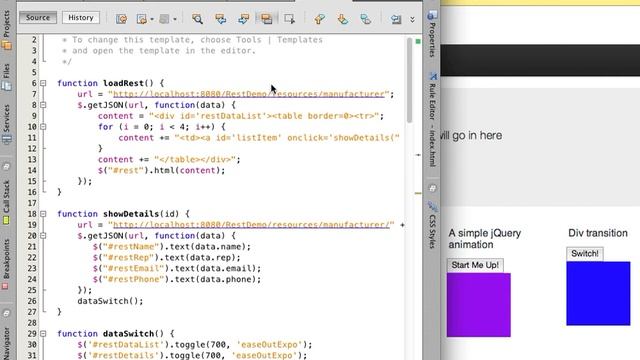Click the error-stripe mark near line 13

point(418,155)
